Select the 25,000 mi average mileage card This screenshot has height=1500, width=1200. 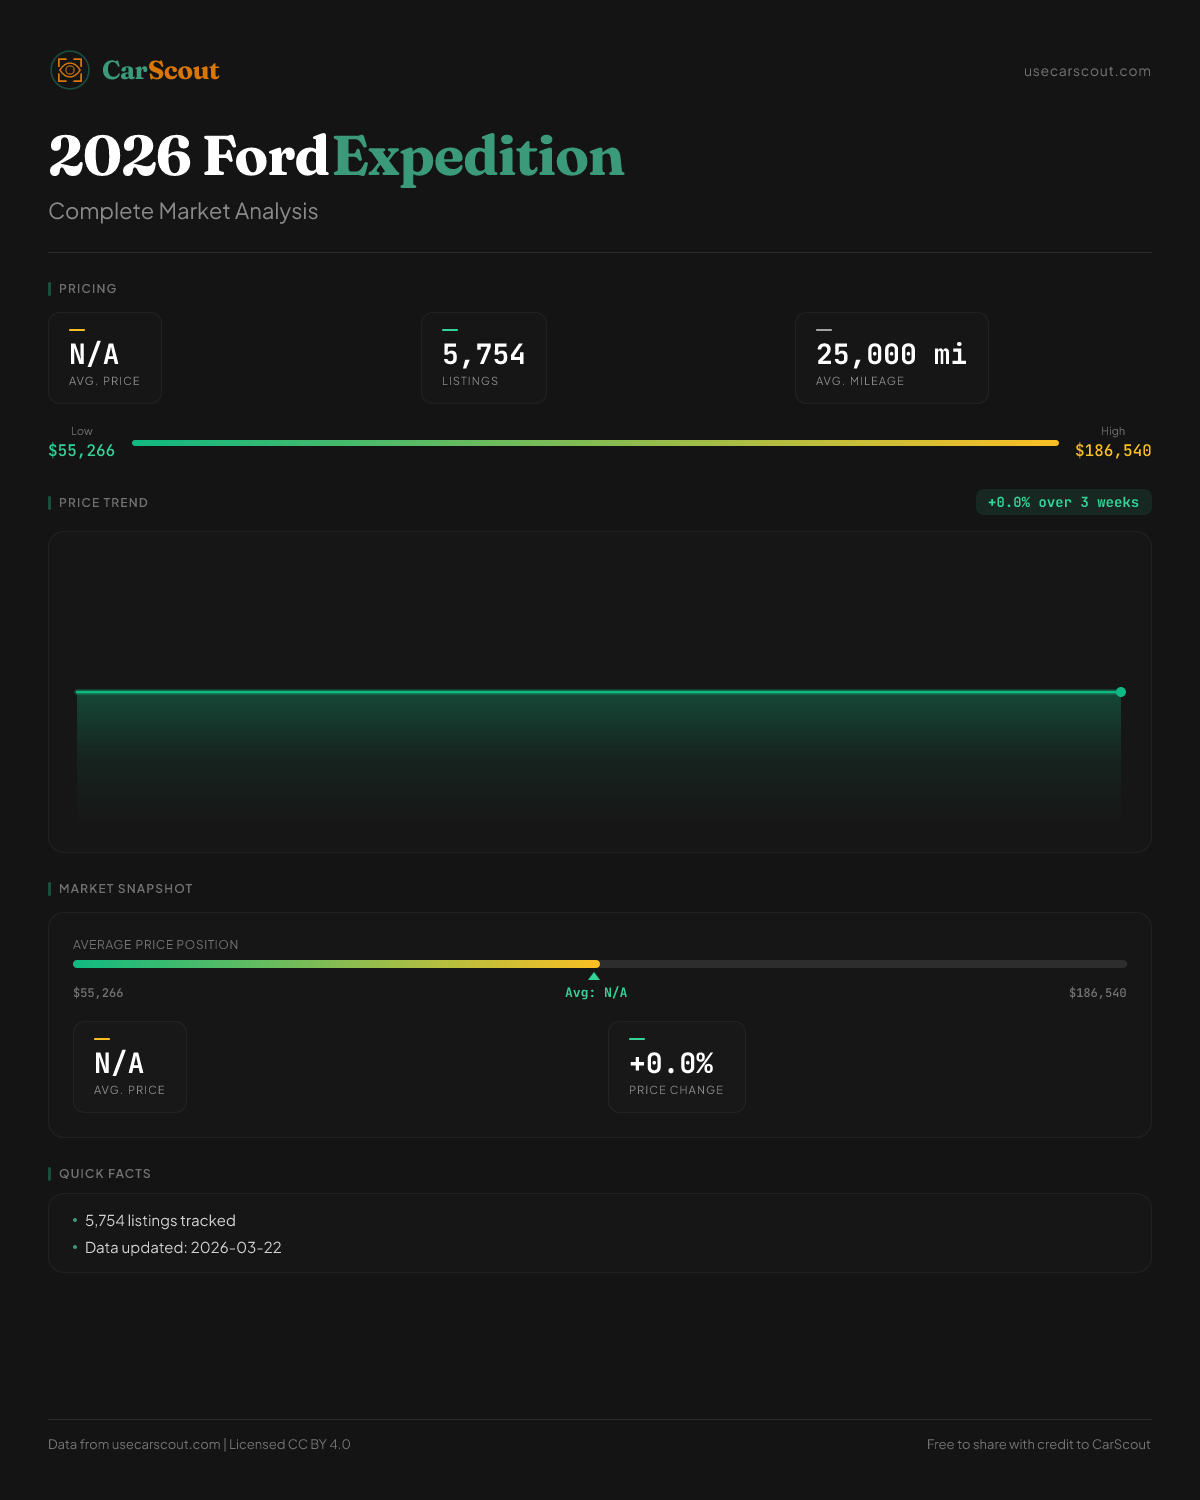(891, 358)
